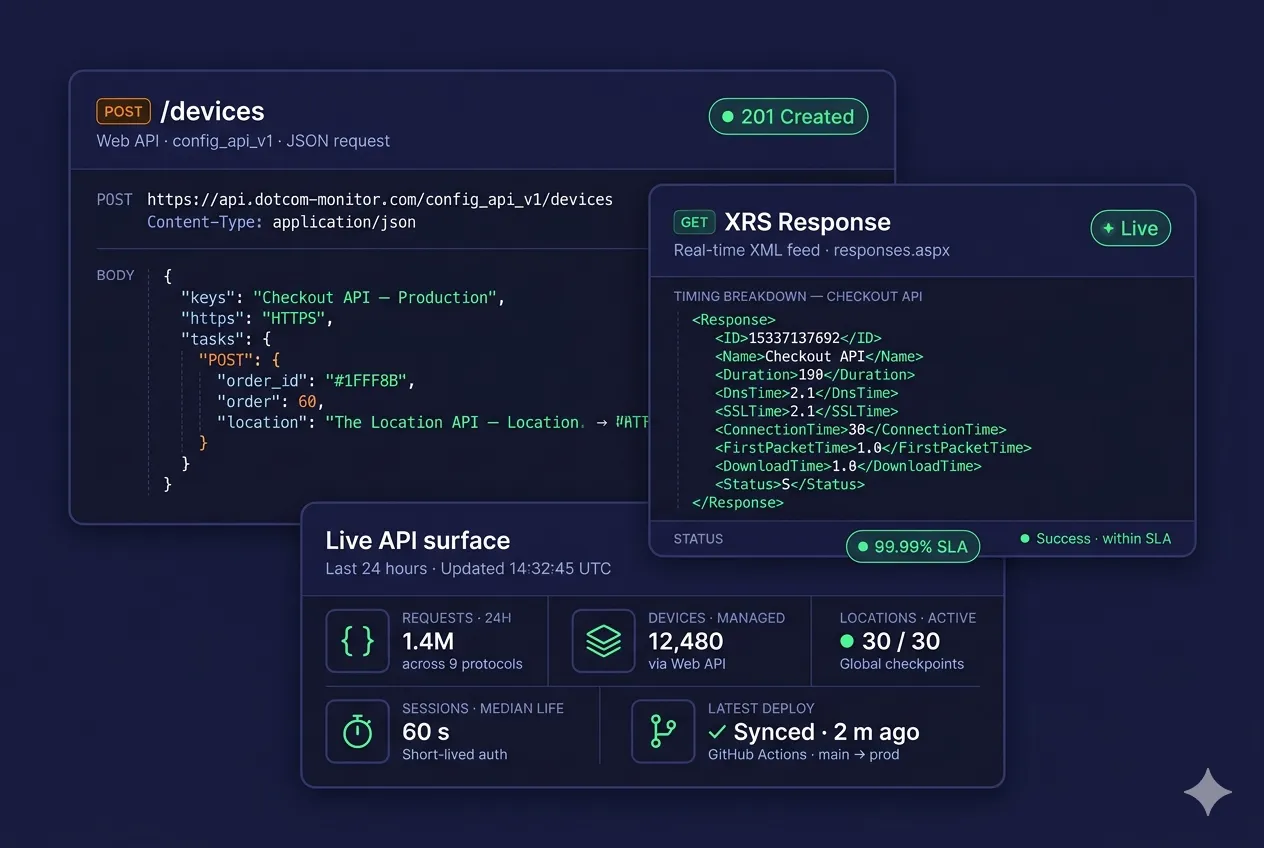Click the Duration 190 XML line
The image size is (1264, 848).
coord(815,375)
